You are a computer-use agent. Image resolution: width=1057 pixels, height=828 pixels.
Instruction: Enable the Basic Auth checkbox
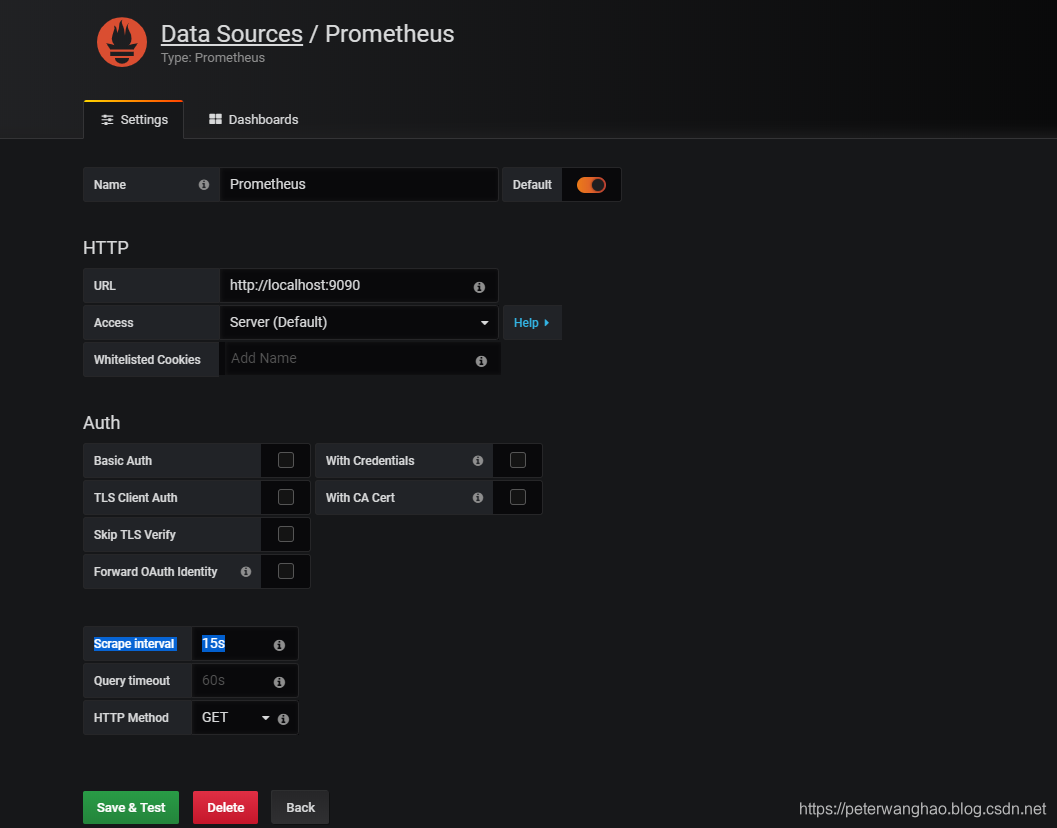[286, 460]
